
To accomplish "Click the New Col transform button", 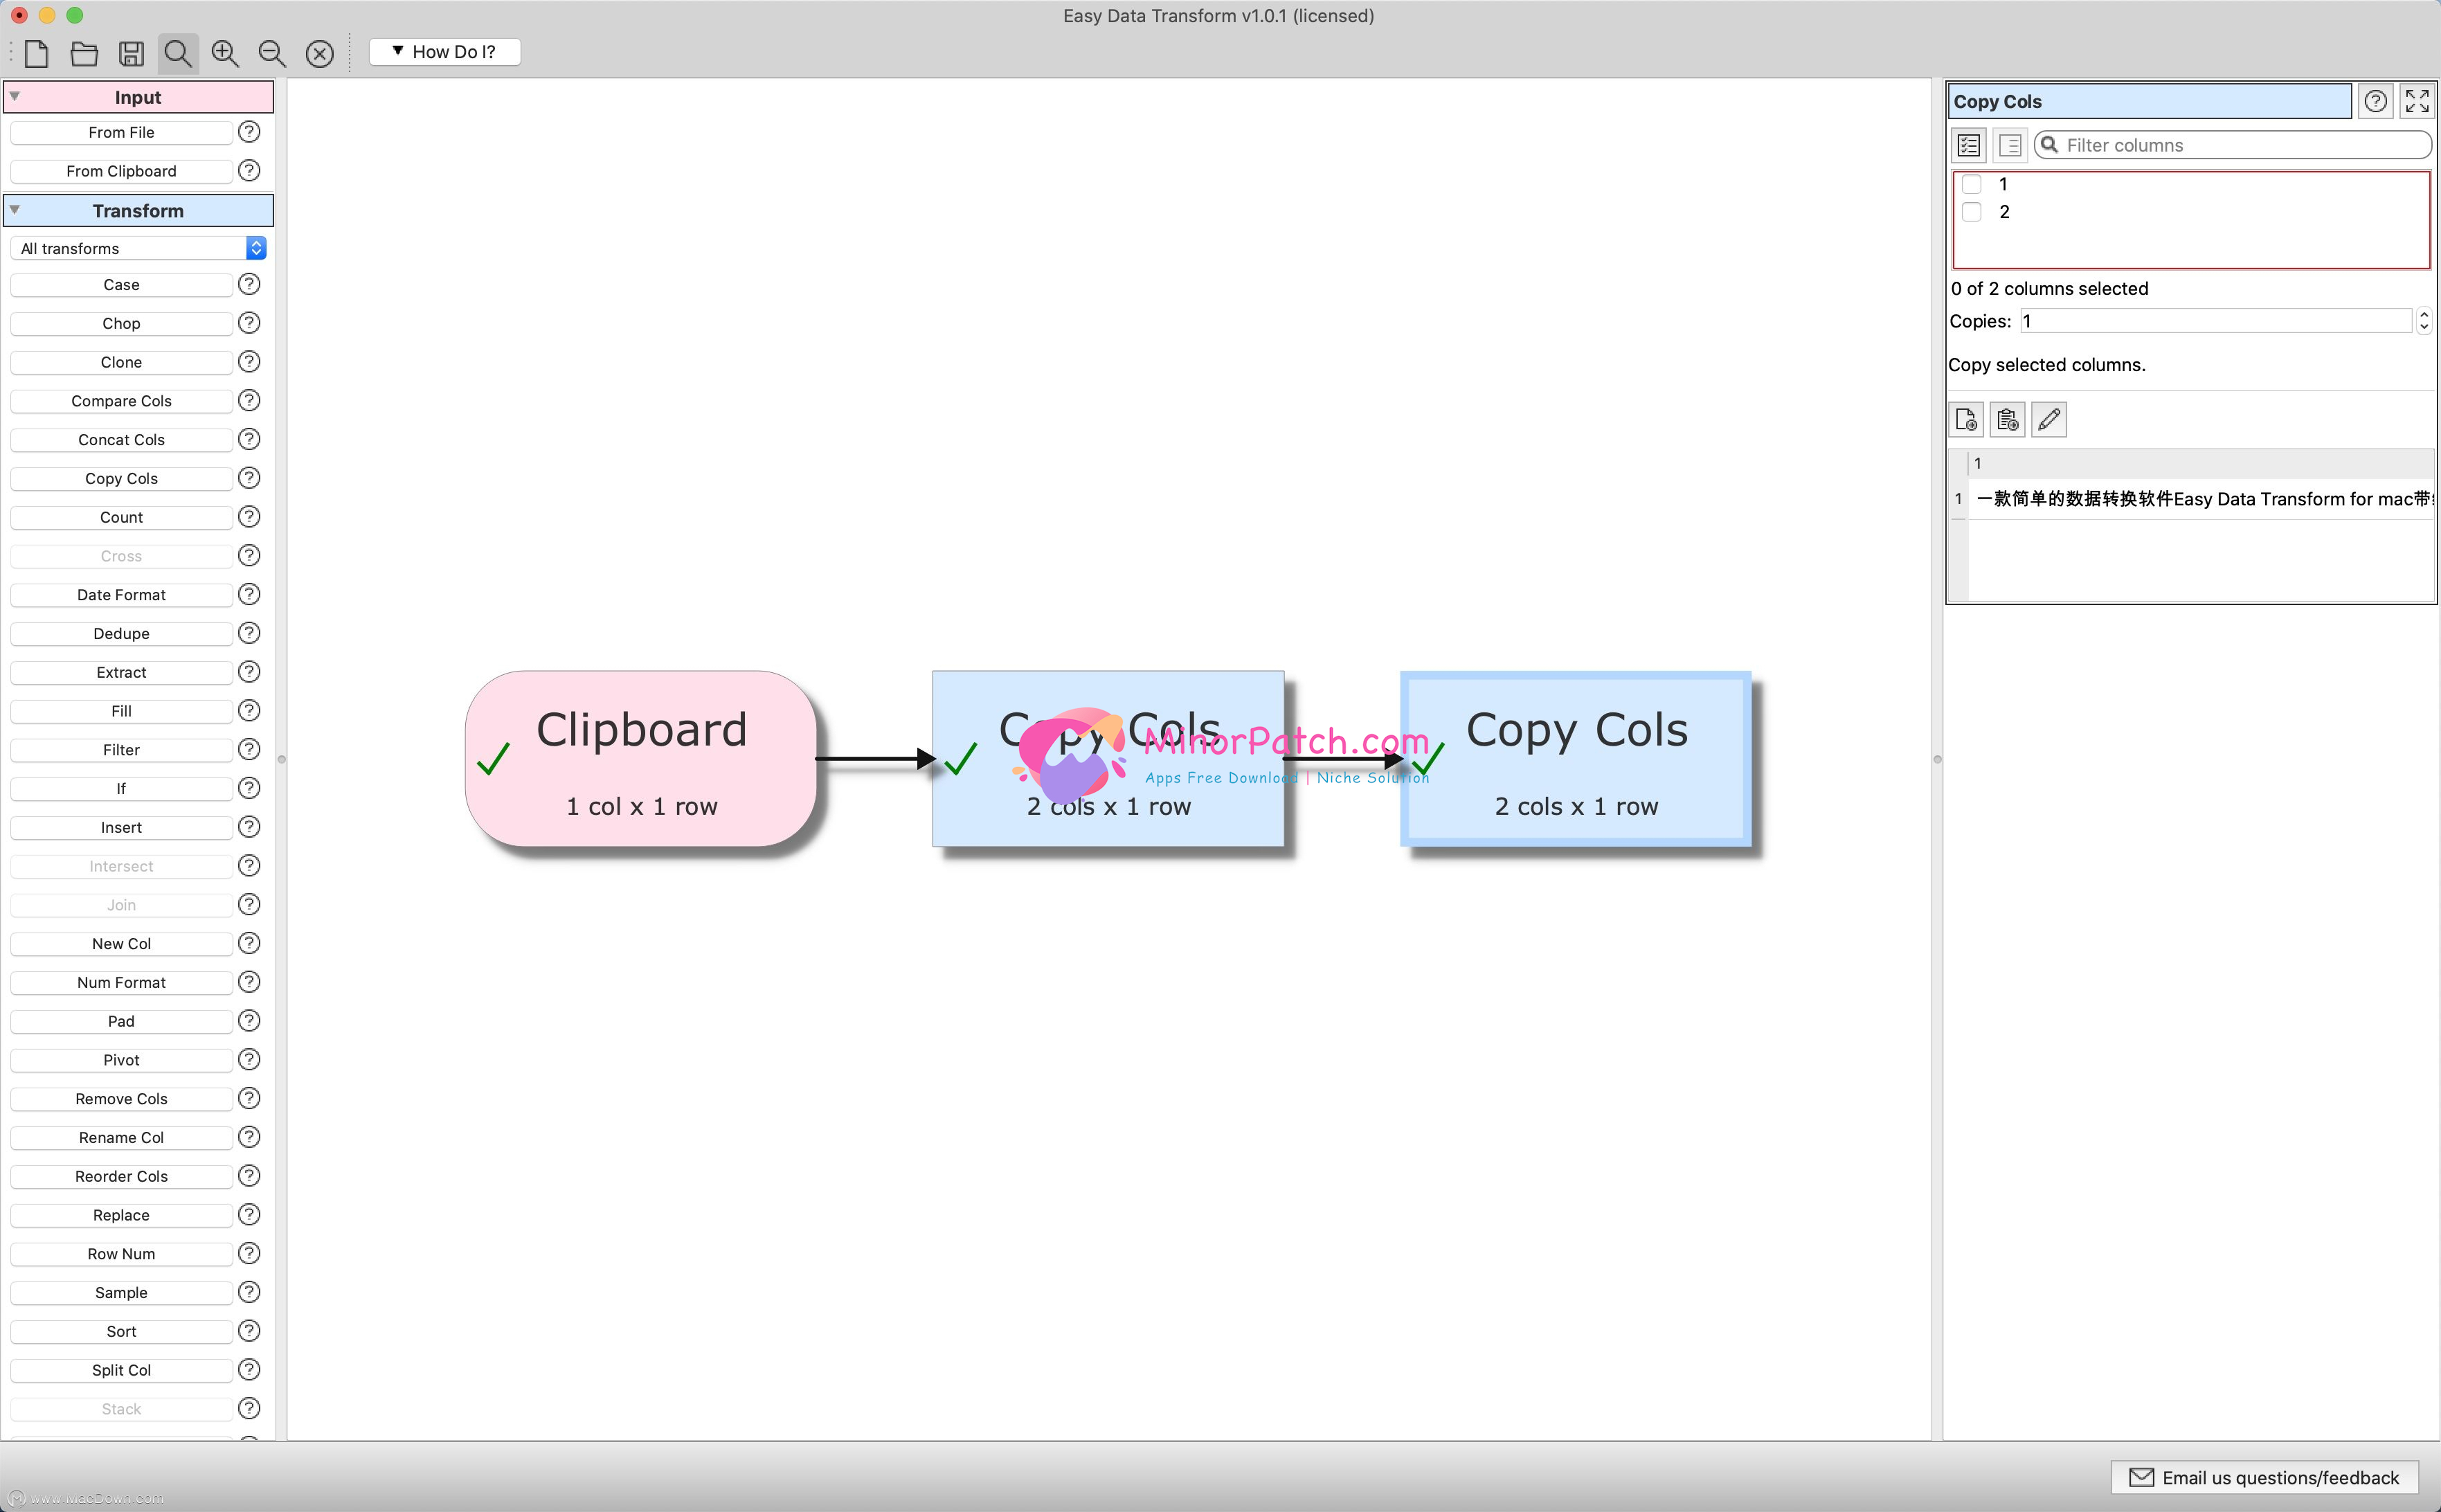I will tap(121, 944).
